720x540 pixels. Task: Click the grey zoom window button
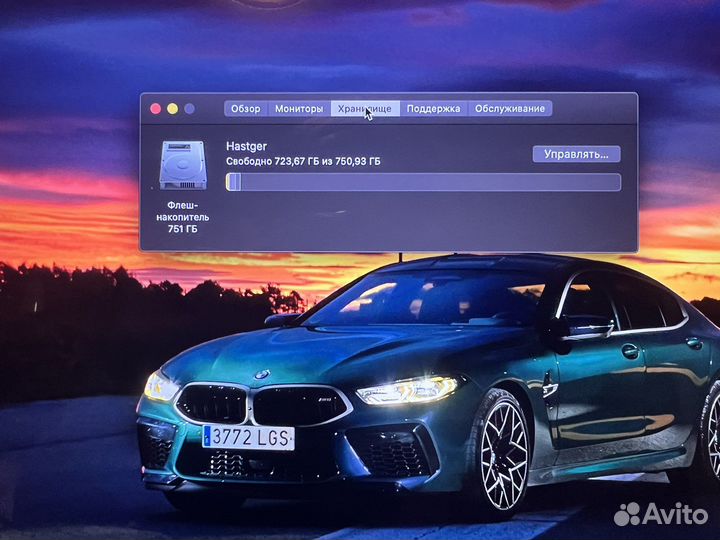tap(189, 108)
